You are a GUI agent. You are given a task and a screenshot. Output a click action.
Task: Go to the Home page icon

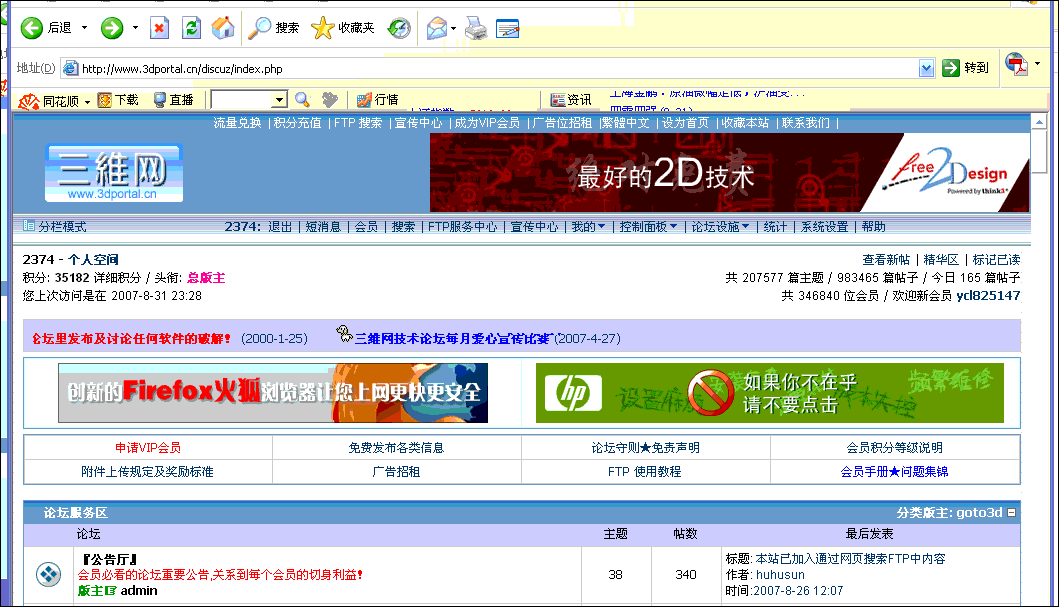point(223,28)
